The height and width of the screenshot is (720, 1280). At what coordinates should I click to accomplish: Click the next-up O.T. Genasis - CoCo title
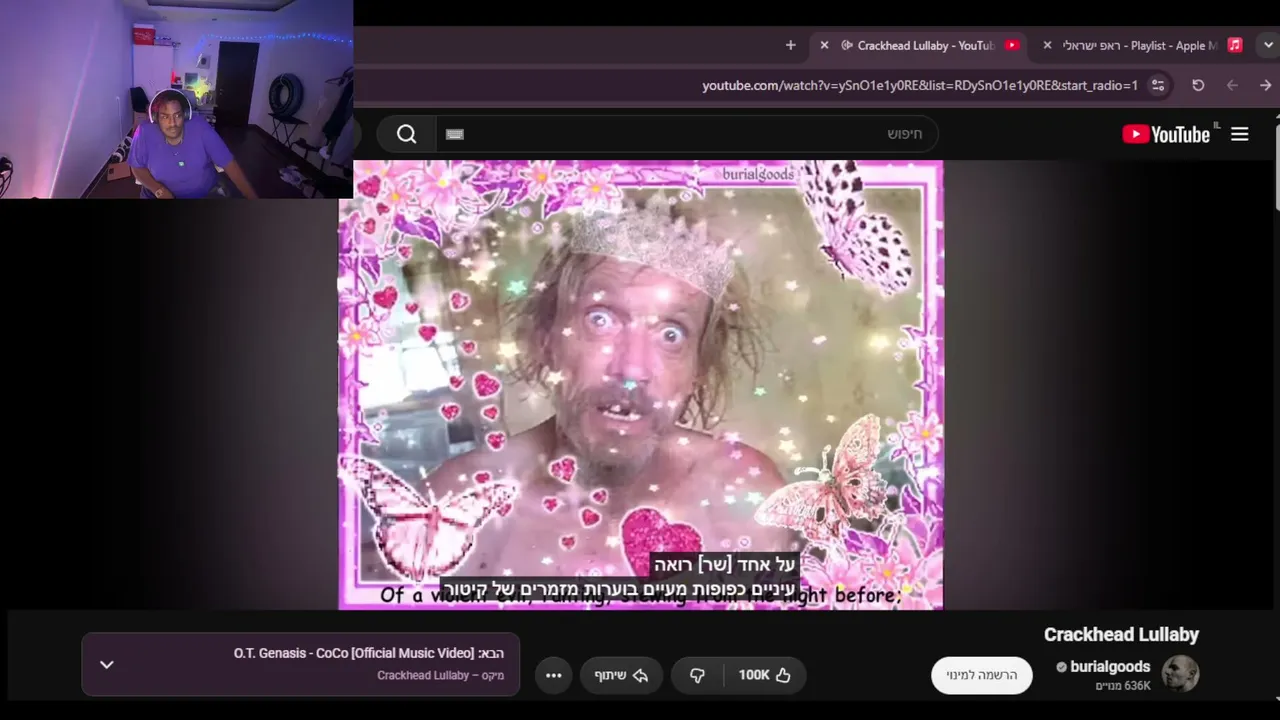point(369,653)
